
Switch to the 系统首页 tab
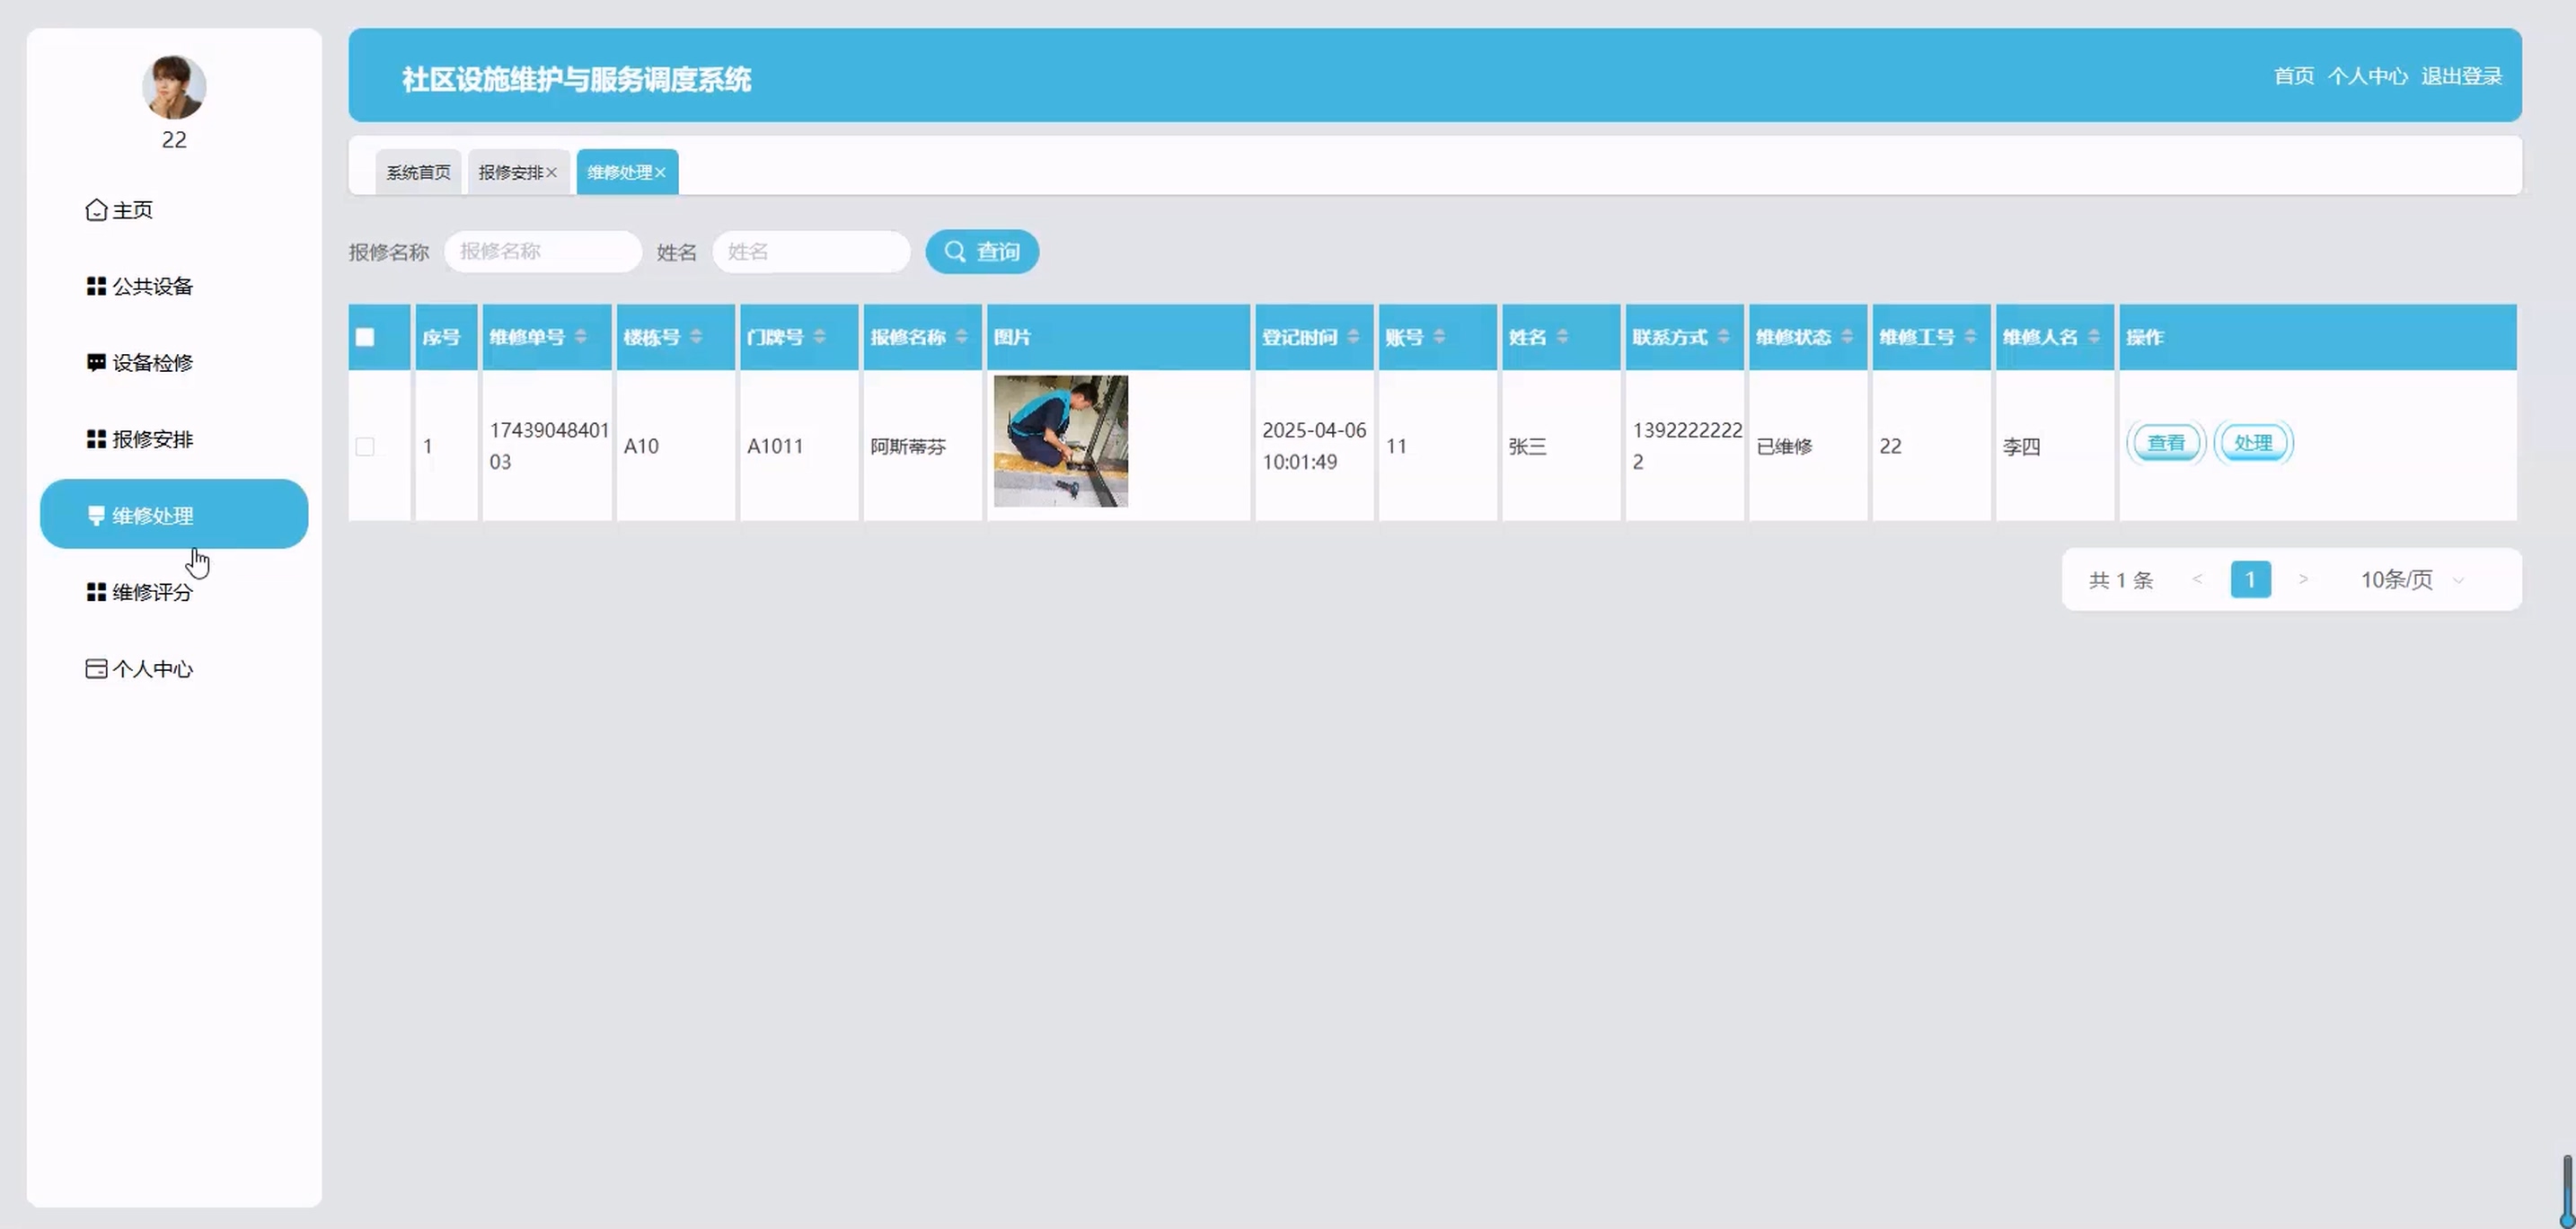[x=418, y=173]
